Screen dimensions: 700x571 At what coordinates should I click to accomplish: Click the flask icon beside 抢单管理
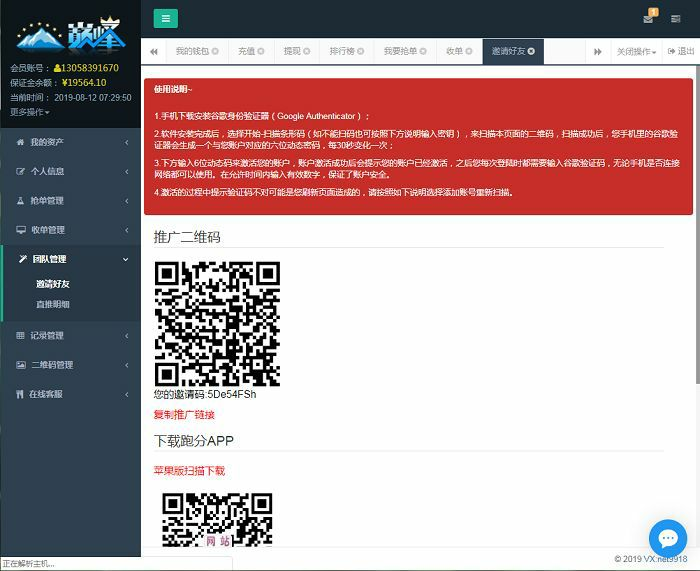pos(20,200)
